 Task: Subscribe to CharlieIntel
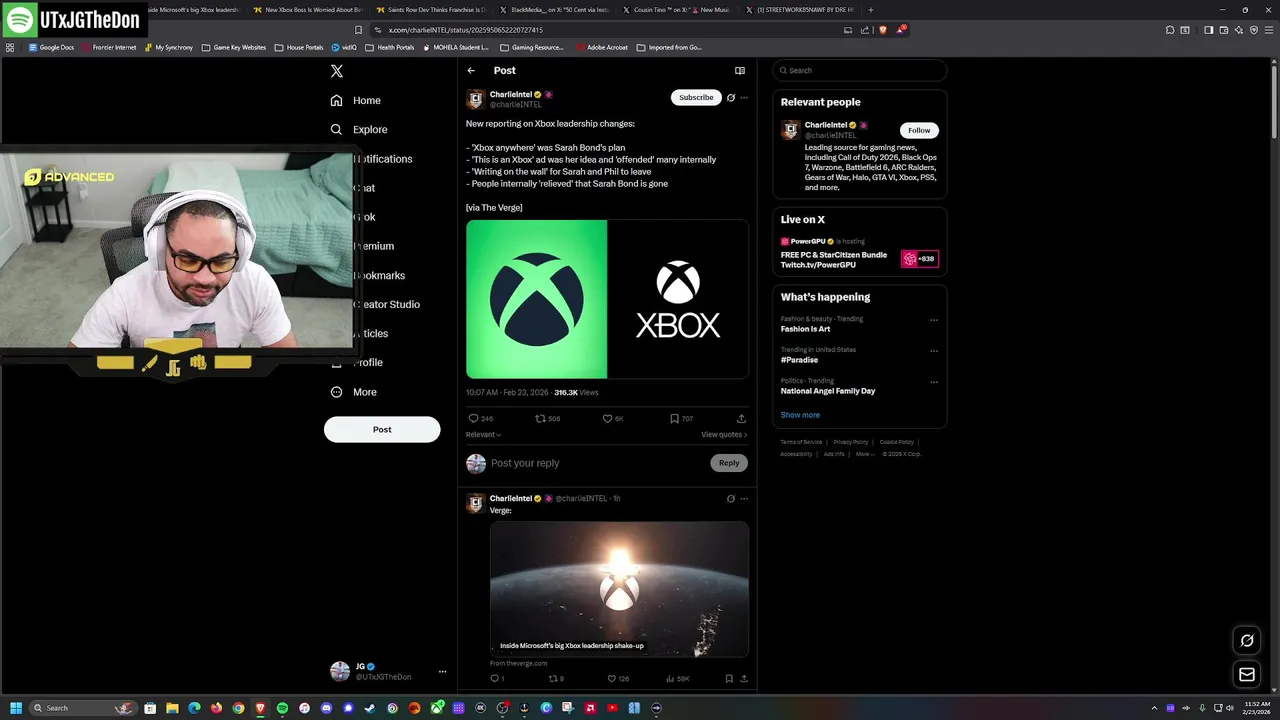[x=696, y=97]
